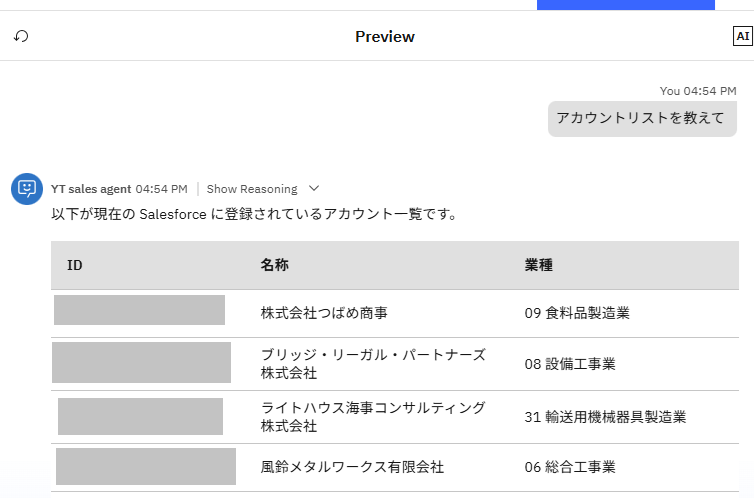Screen dimensions: 754x498
Task: Click the blue button at top
Action: tap(625, 5)
